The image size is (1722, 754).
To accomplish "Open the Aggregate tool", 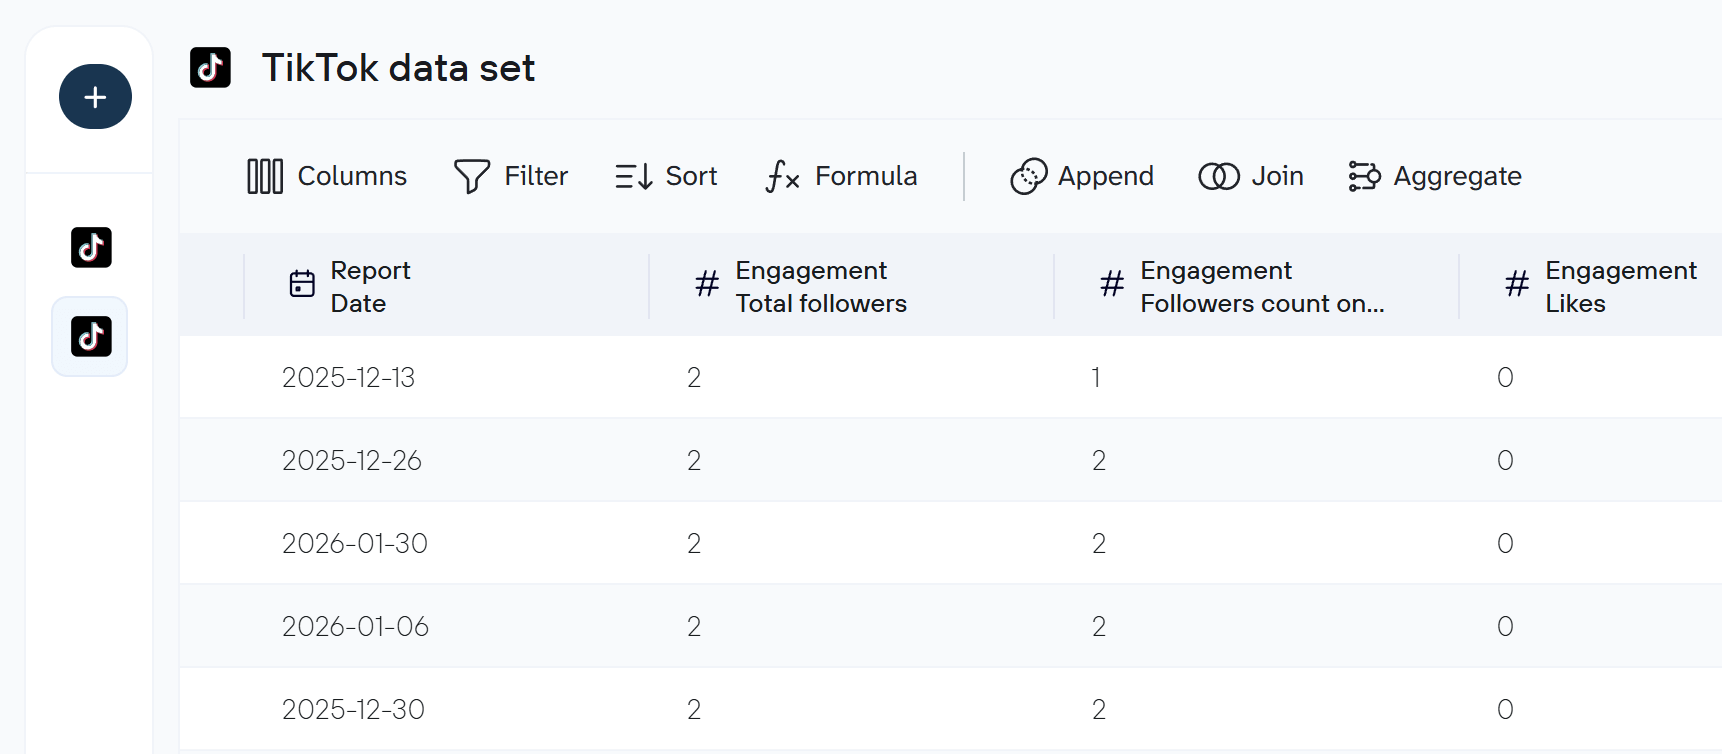I will pyautogui.click(x=1435, y=176).
